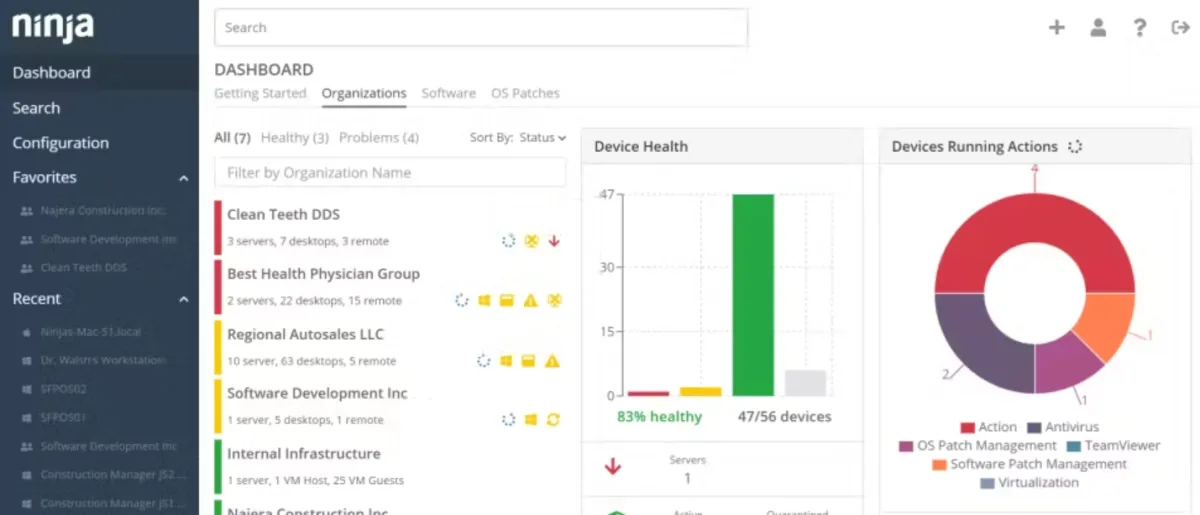Image resolution: width=1200 pixels, height=515 pixels.
Task: Click Windows icon beside SFPOS02
Action: 26,389
